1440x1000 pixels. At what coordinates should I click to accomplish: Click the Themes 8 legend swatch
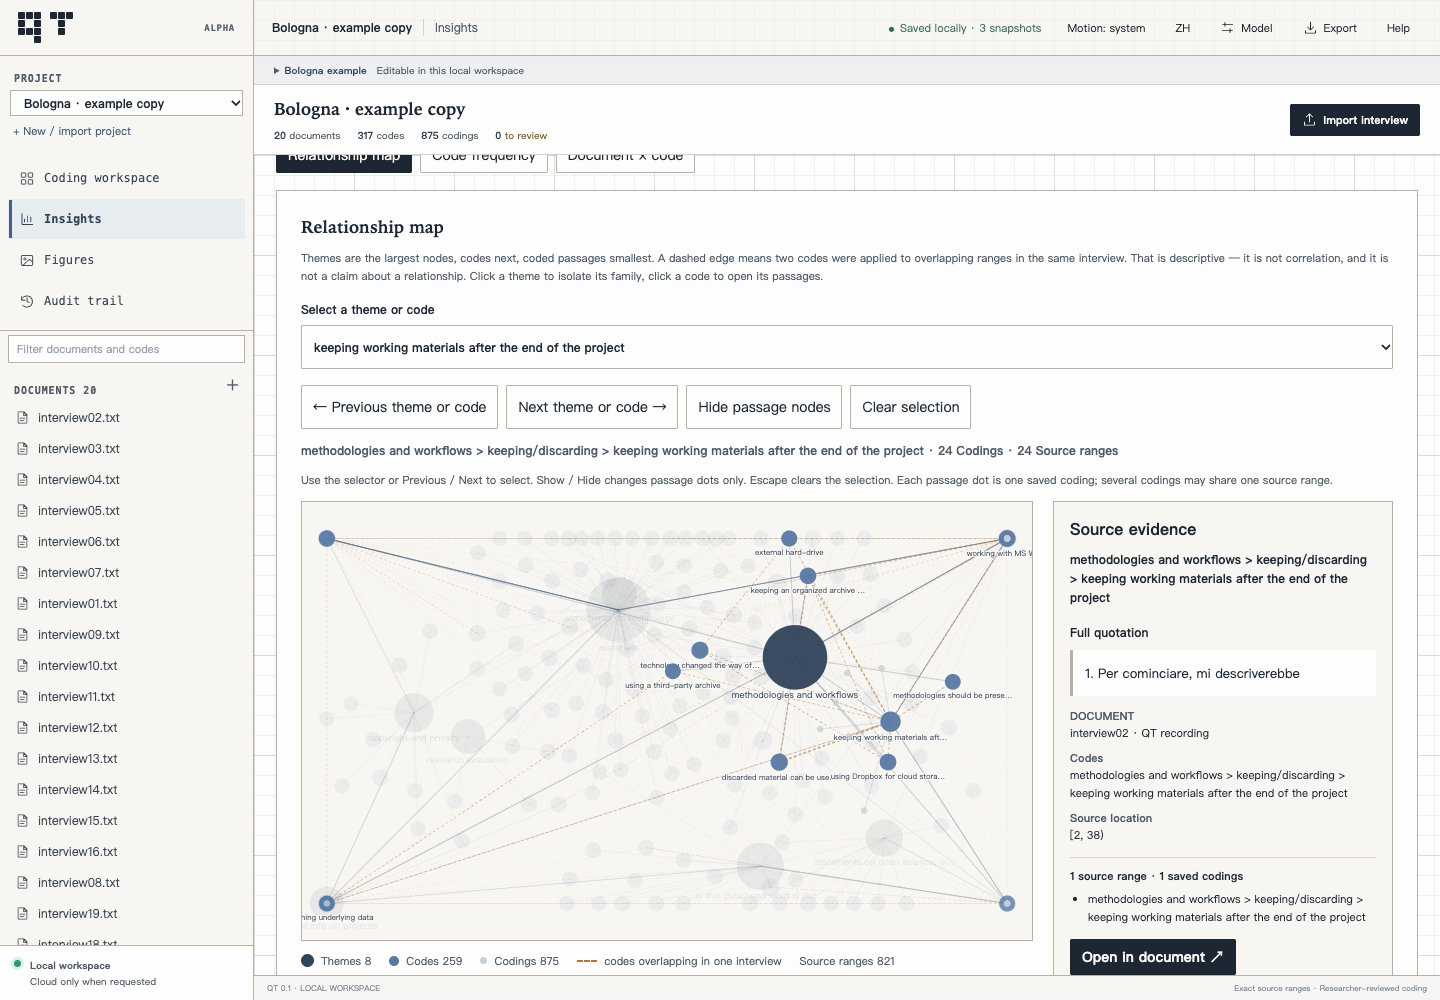tap(308, 961)
